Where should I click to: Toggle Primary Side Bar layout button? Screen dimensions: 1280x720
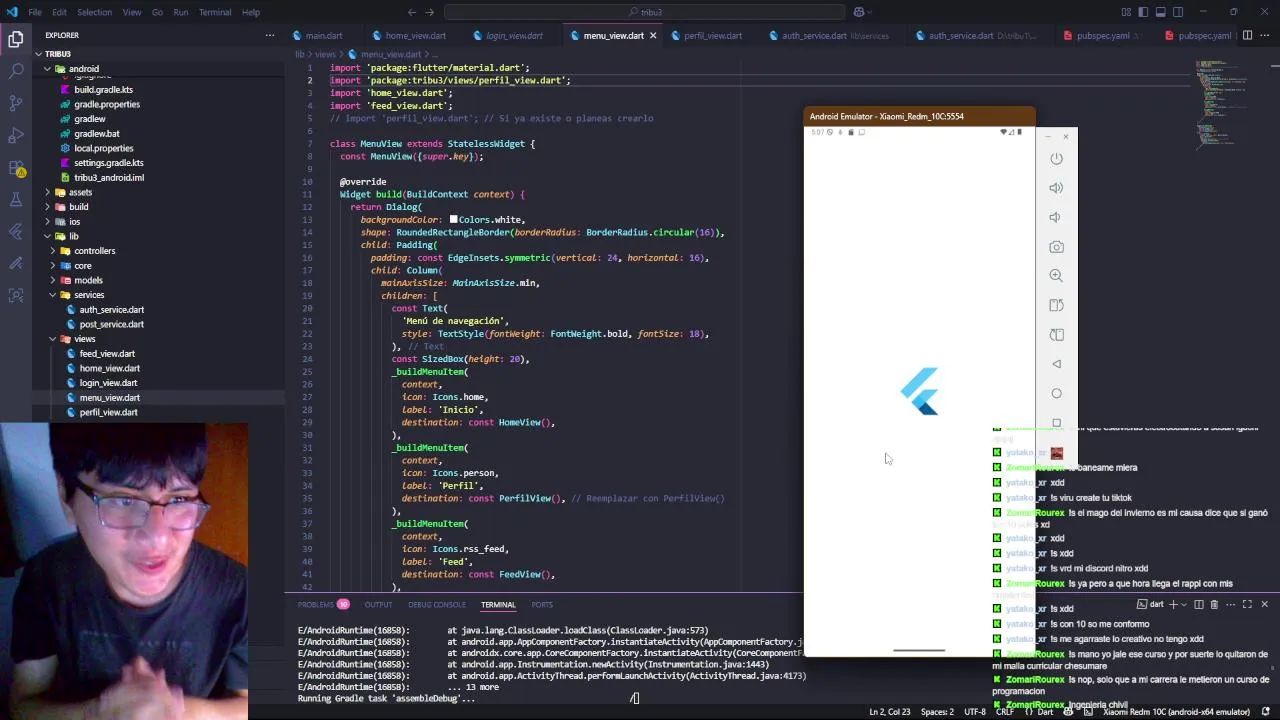(1143, 12)
